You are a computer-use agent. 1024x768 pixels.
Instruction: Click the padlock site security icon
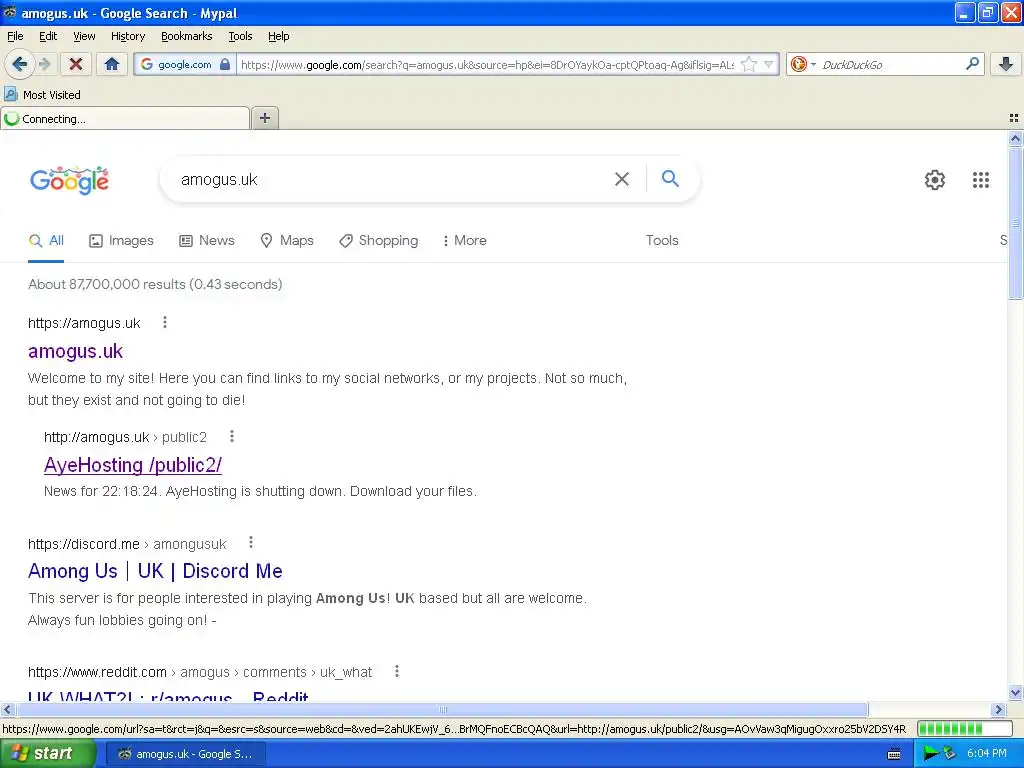tap(225, 64)
